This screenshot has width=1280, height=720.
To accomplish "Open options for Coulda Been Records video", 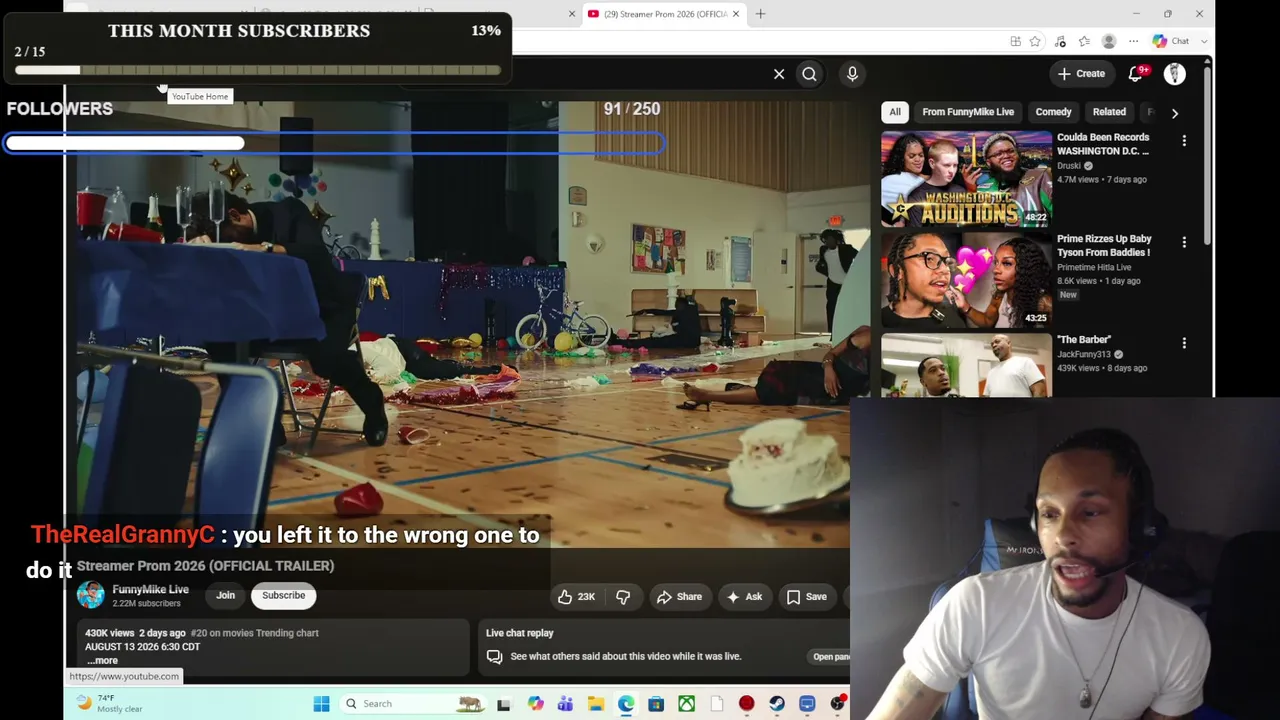I will tap(1184, 141).
